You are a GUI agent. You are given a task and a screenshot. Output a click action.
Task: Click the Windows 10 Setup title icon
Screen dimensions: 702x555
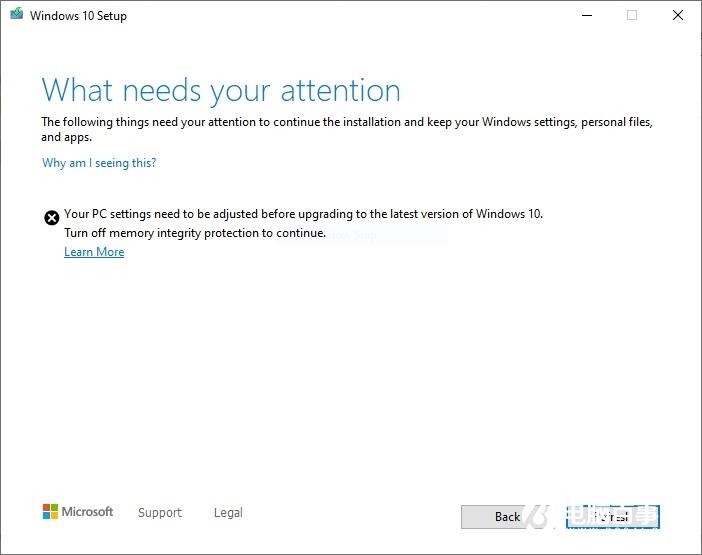pyautogui.click(x=17, y=14)
